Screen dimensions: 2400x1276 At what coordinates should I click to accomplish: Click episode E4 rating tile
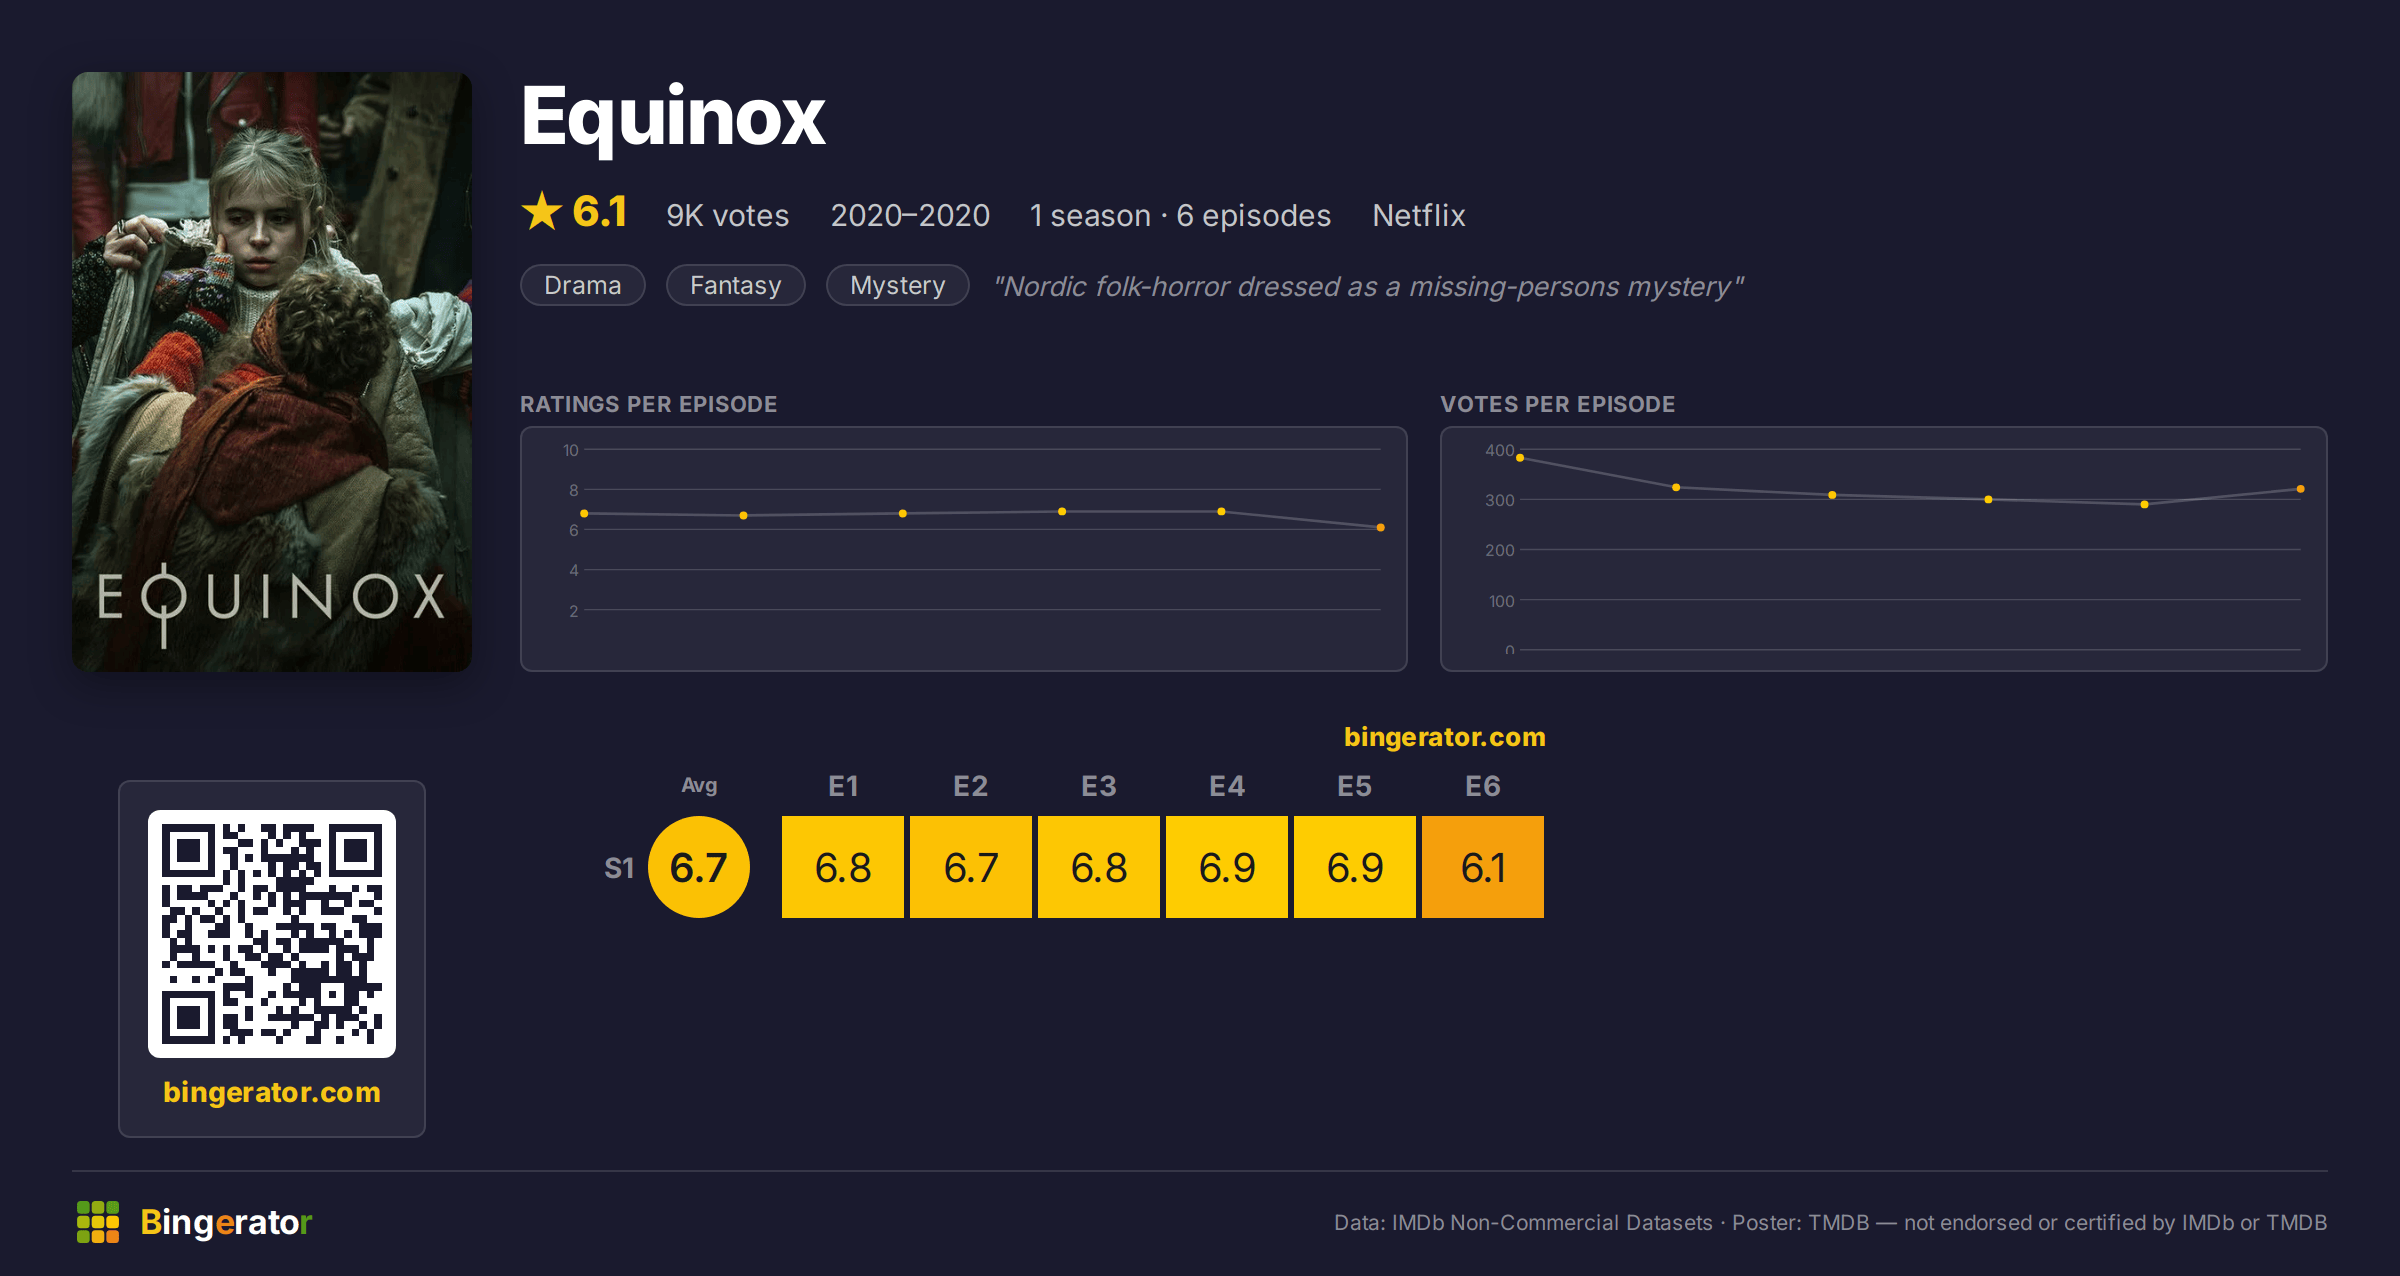click(1227, 867)
